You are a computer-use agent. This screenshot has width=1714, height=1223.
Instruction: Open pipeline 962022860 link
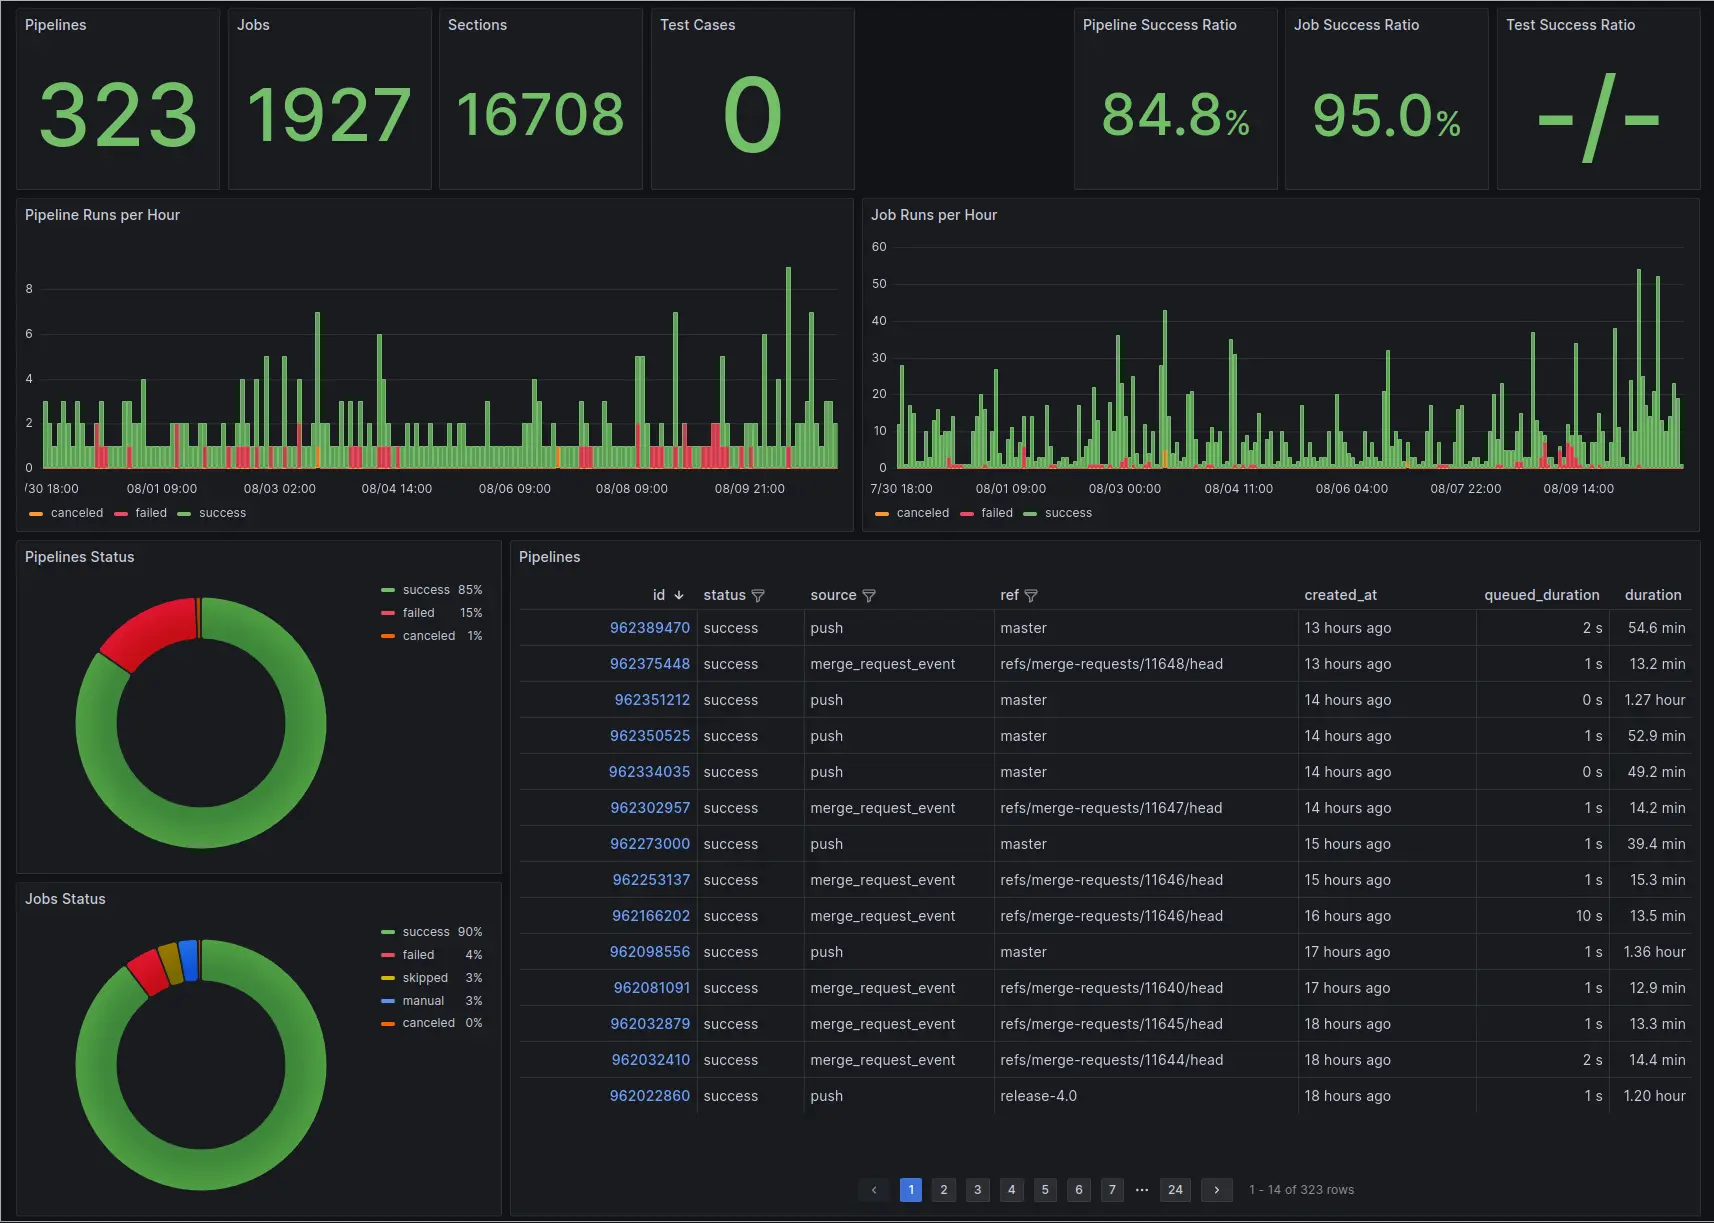(x=650, y=1096)
